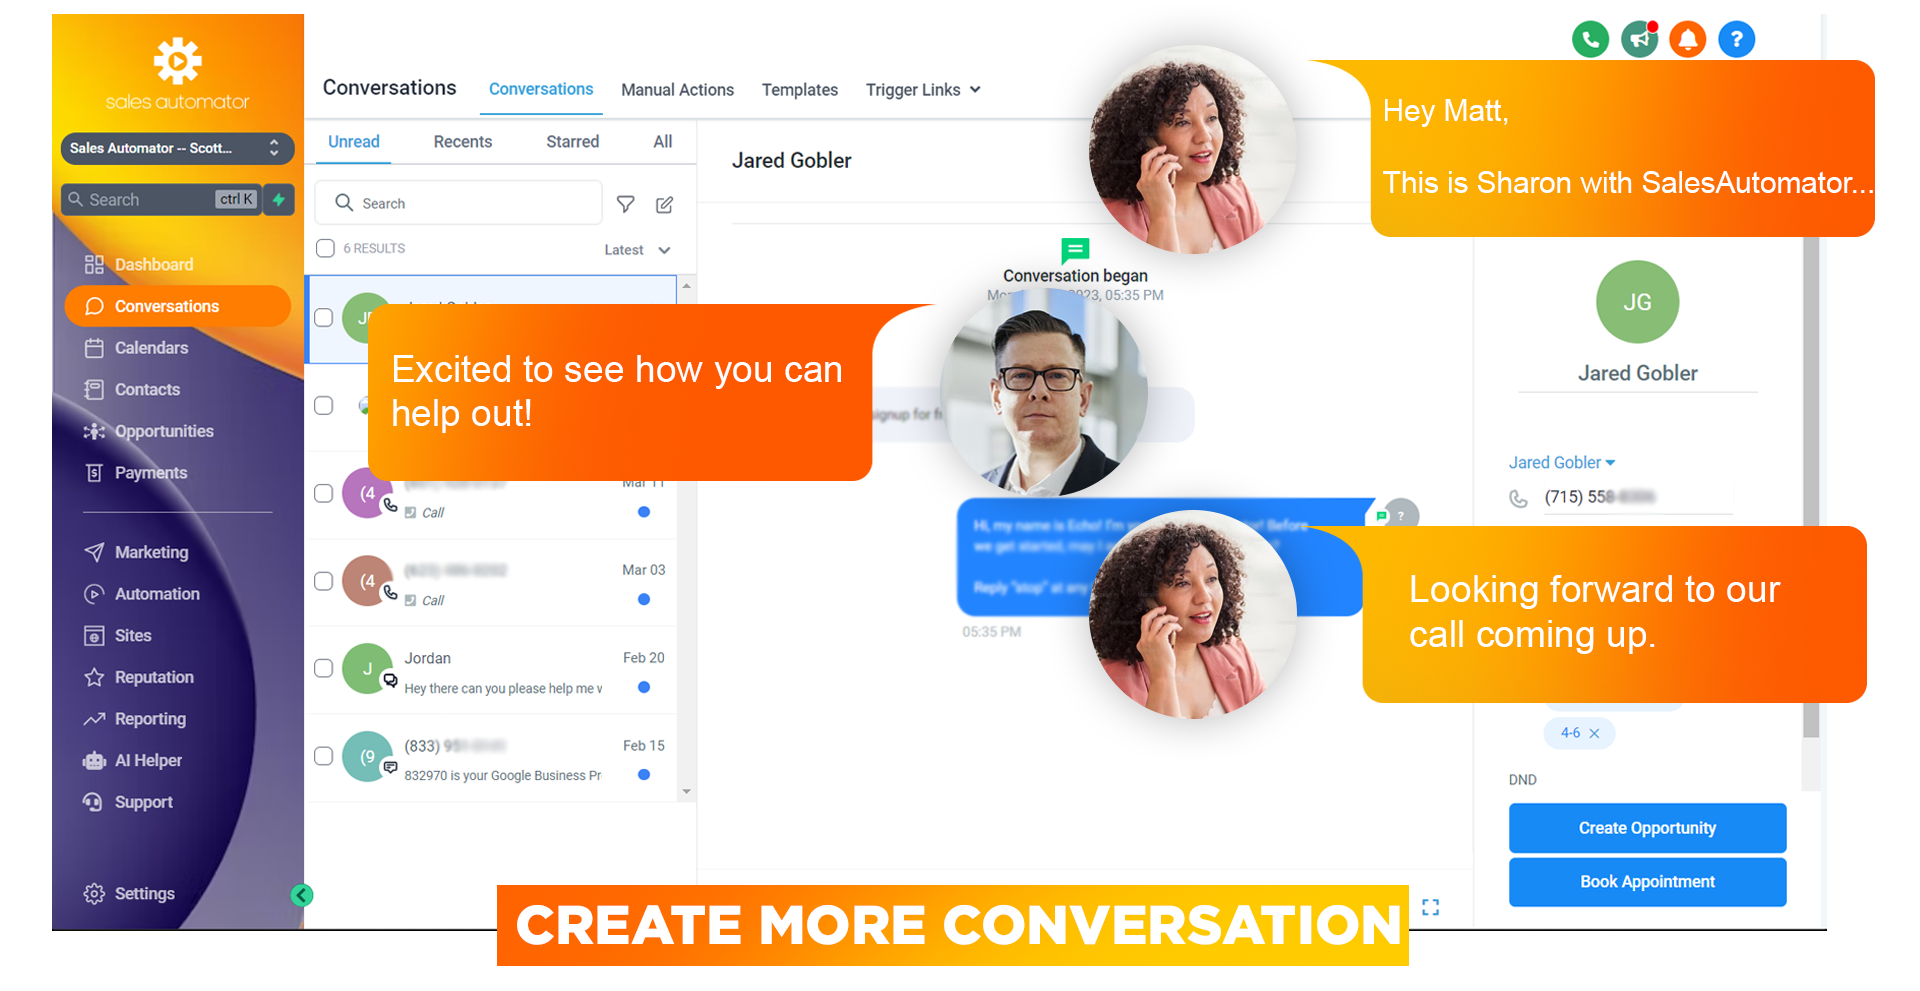Screen dimensions: 1920x991
Task: Expand the Trigger Links dropdown
Action: (923, 90)
